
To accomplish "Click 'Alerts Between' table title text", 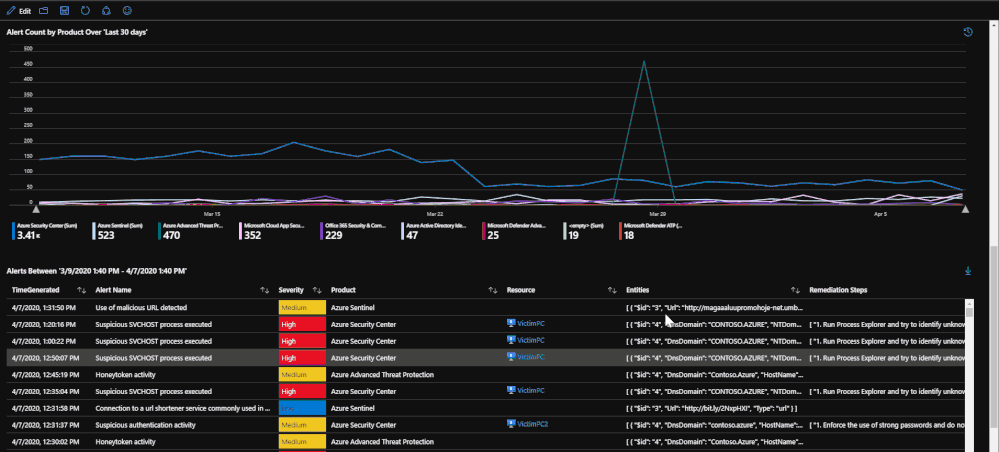I will [96, 271].
